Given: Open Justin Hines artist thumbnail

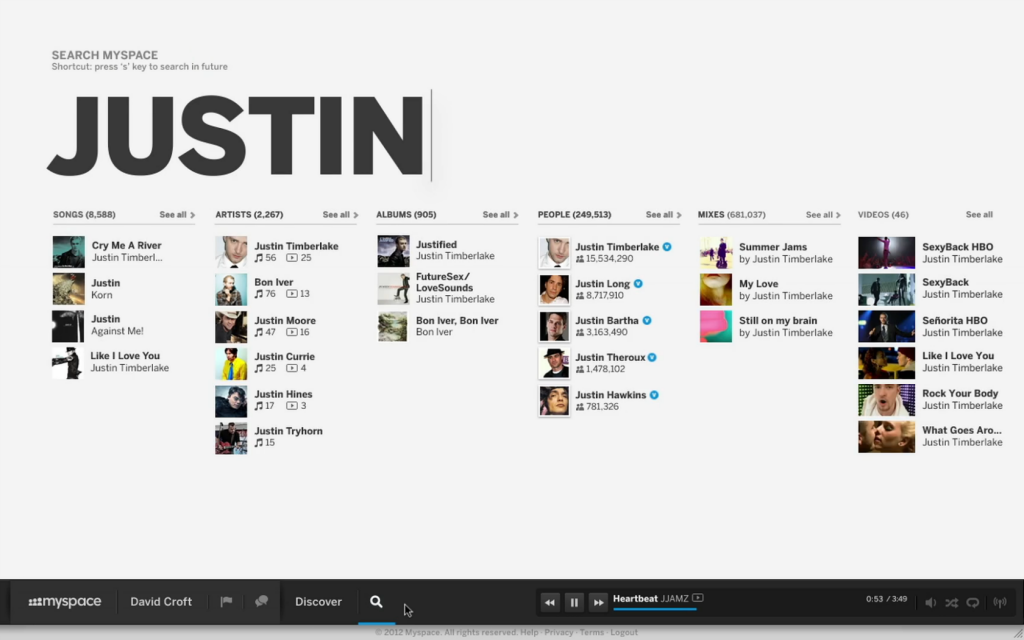Looking at the screenshot, I should tap(231, 401).
